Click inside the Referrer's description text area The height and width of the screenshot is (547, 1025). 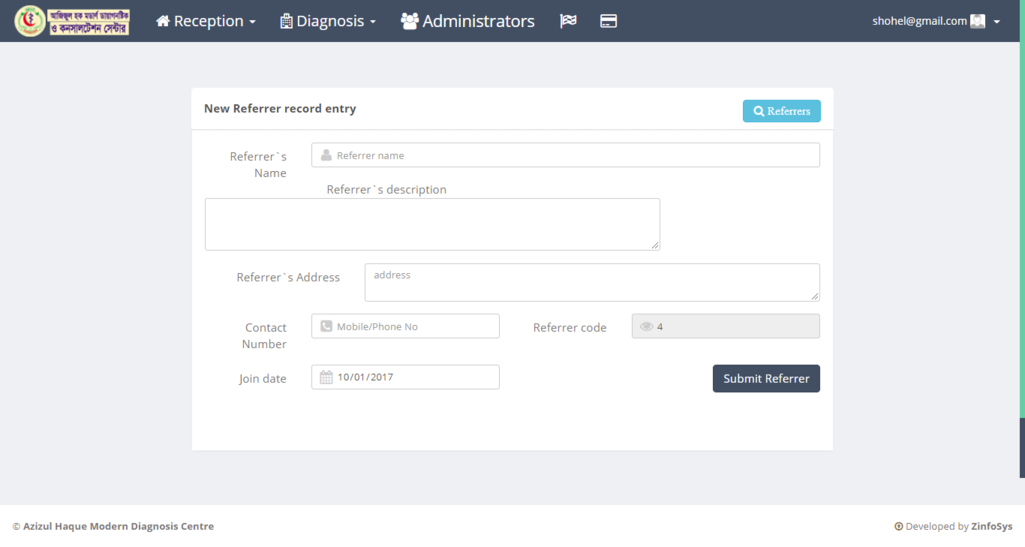coord(432,224)
